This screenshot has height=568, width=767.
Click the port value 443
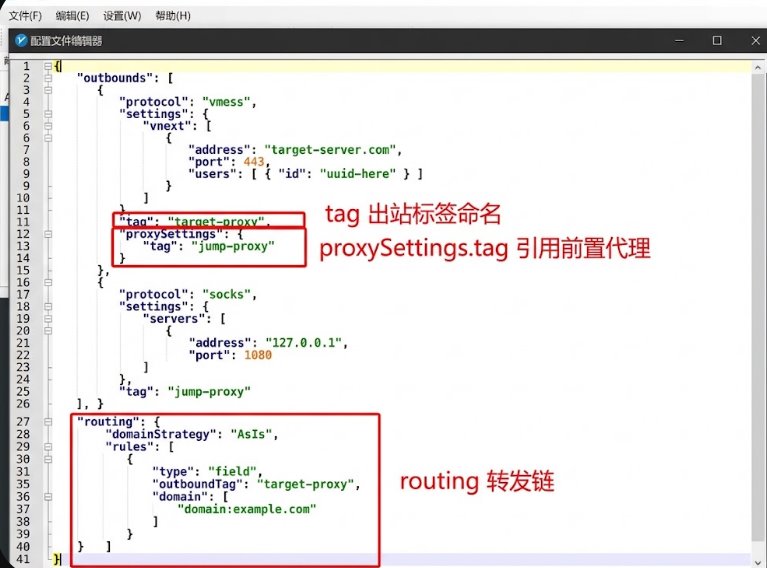253,162
